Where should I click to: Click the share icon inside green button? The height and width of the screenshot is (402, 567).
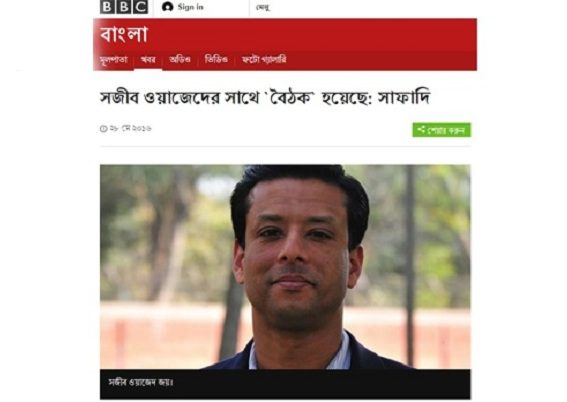pyautogui.click(x=421, y=129)
